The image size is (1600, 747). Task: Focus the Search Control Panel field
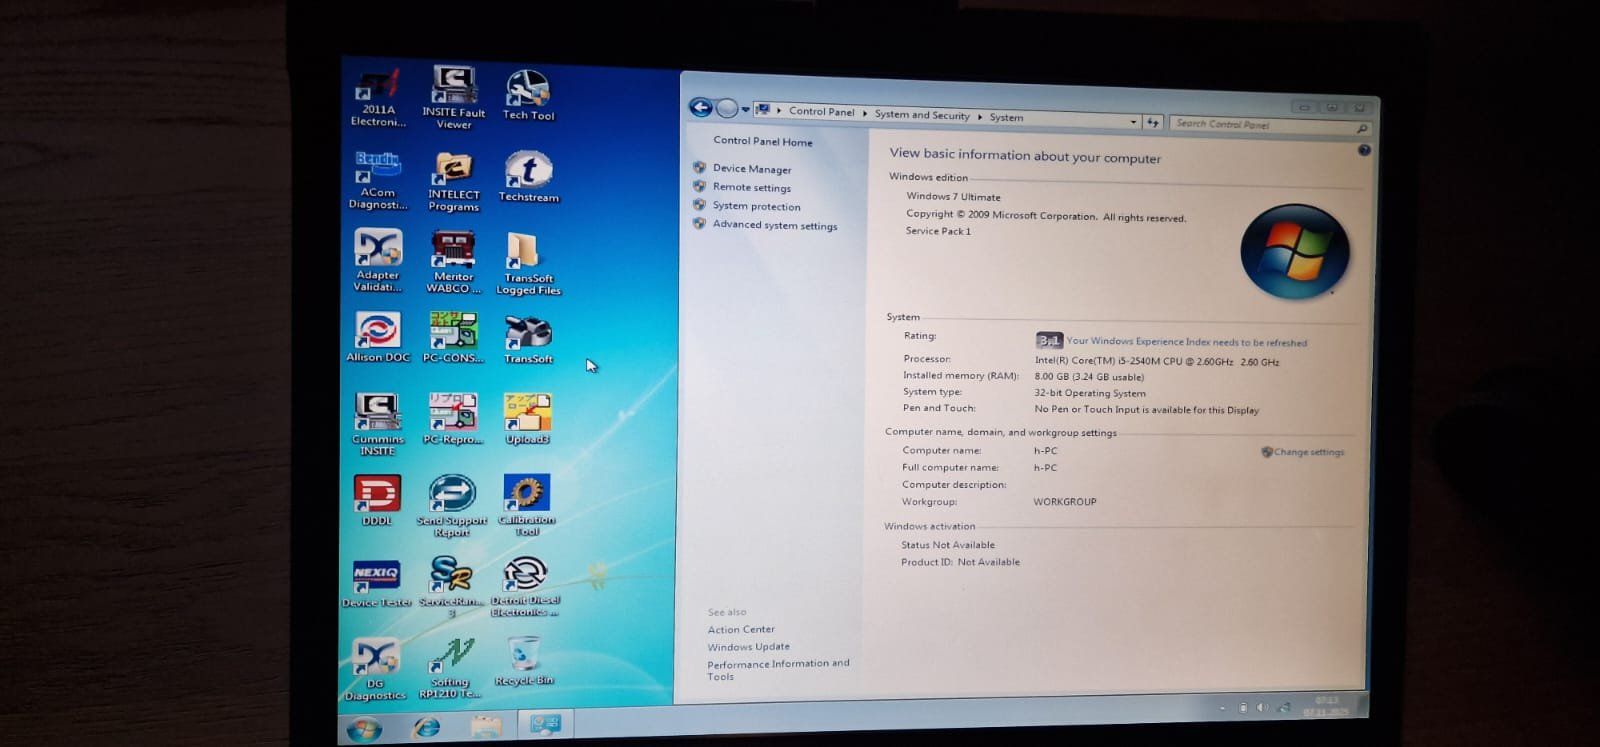point(1262,125)
